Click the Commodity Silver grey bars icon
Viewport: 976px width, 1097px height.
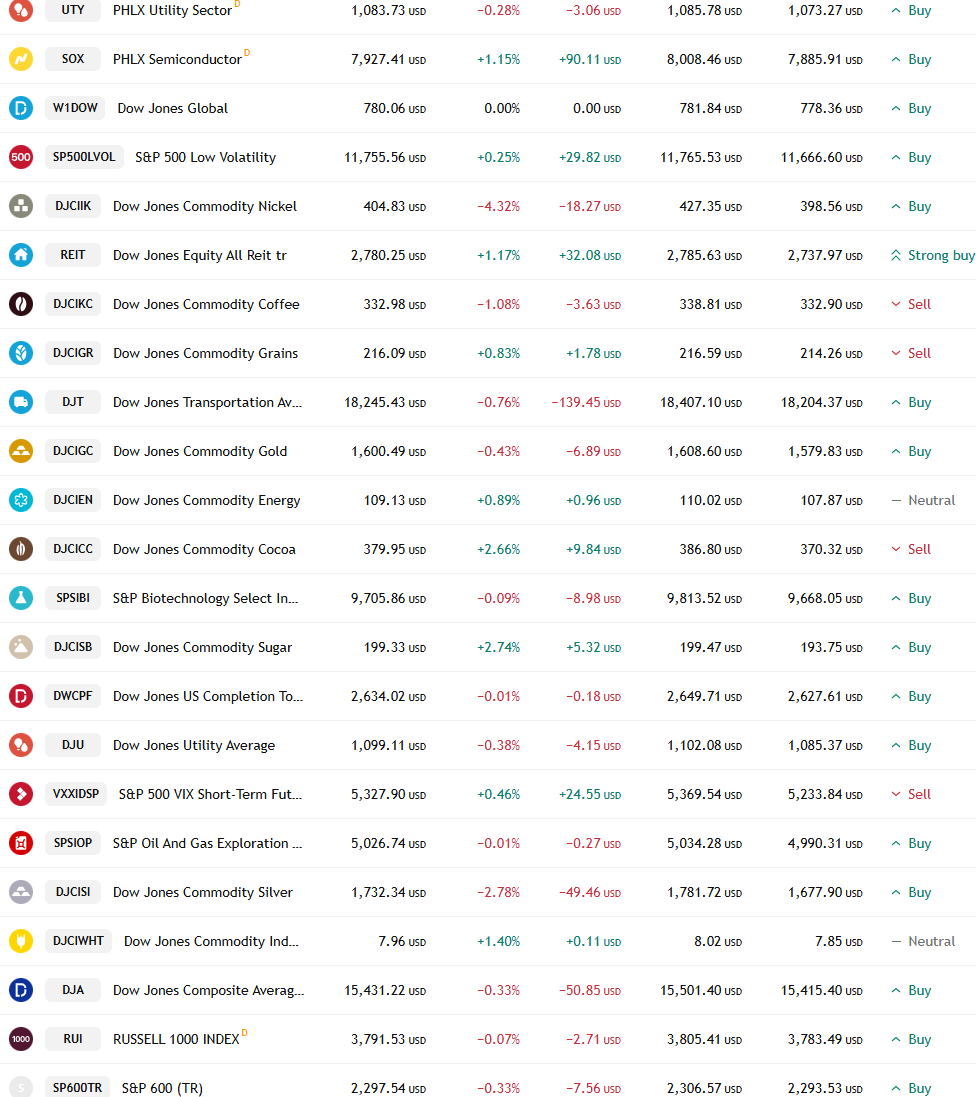click(x=21, y=891)
